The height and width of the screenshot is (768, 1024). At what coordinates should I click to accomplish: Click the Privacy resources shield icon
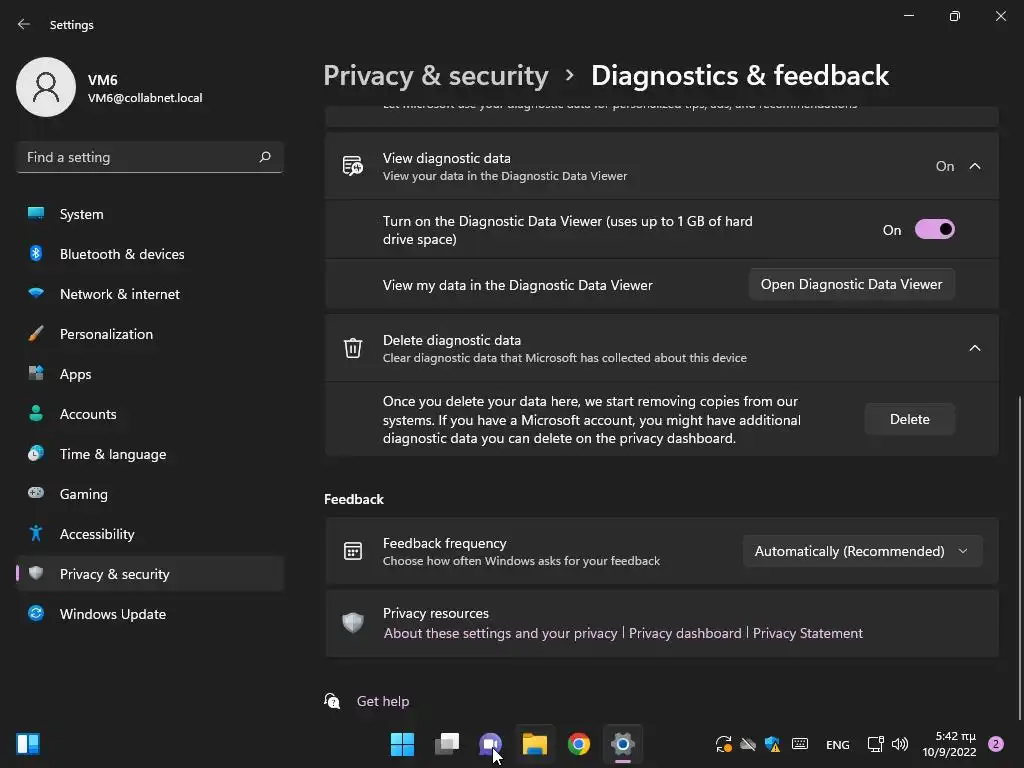pyautogui.click(x=353, y=622)
